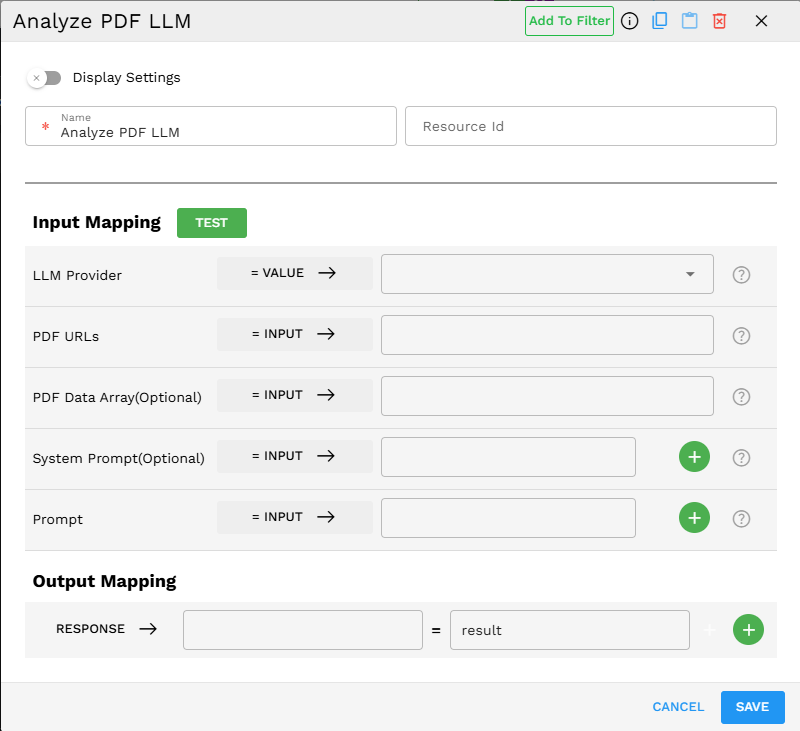Cancel the dialog changes

click(678, 707)
